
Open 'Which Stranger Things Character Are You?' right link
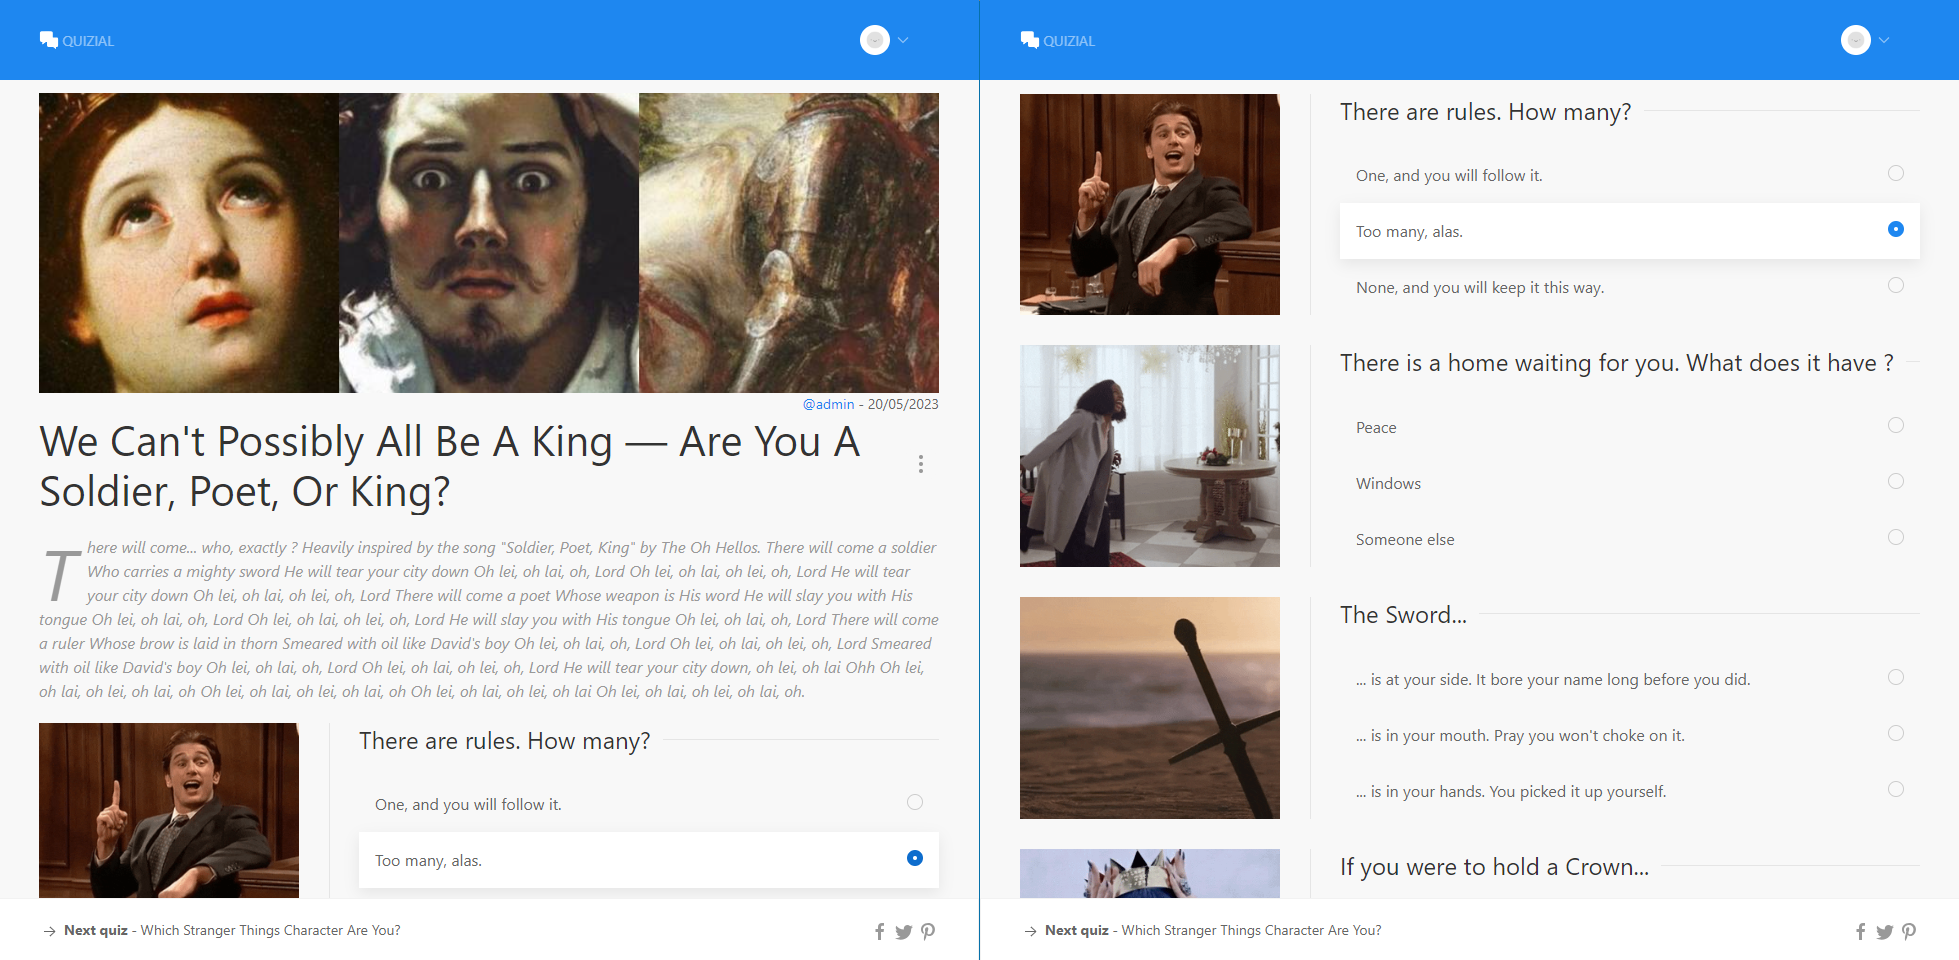pos(1251,930)
